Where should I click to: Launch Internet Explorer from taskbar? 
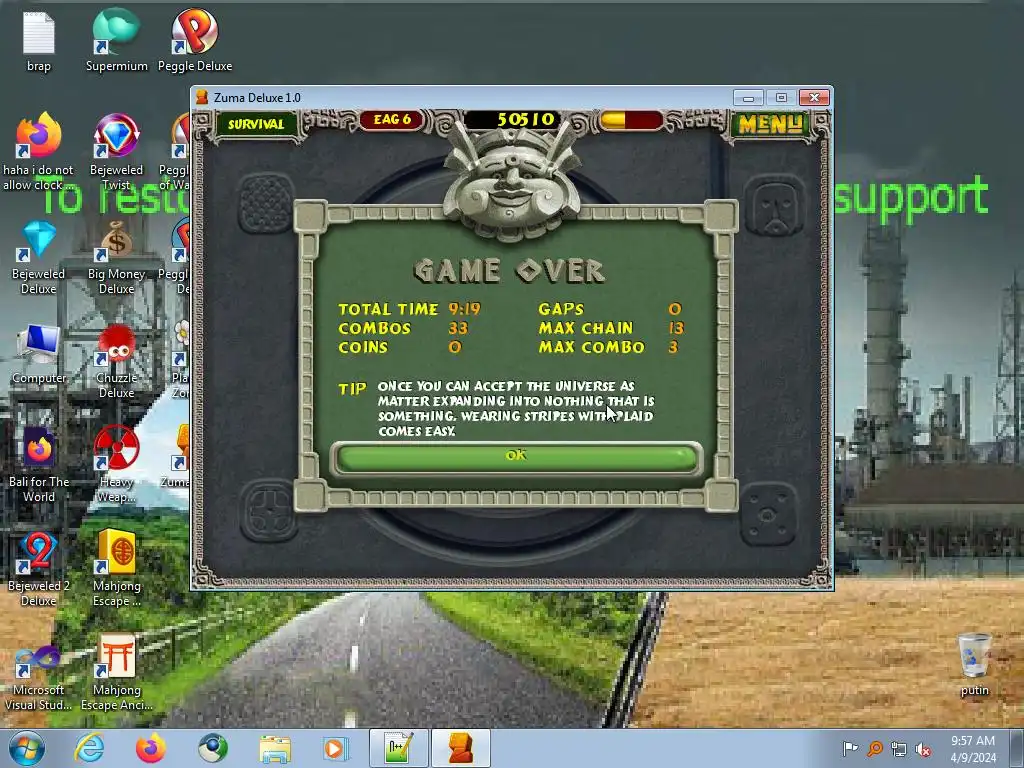[89, 748]
